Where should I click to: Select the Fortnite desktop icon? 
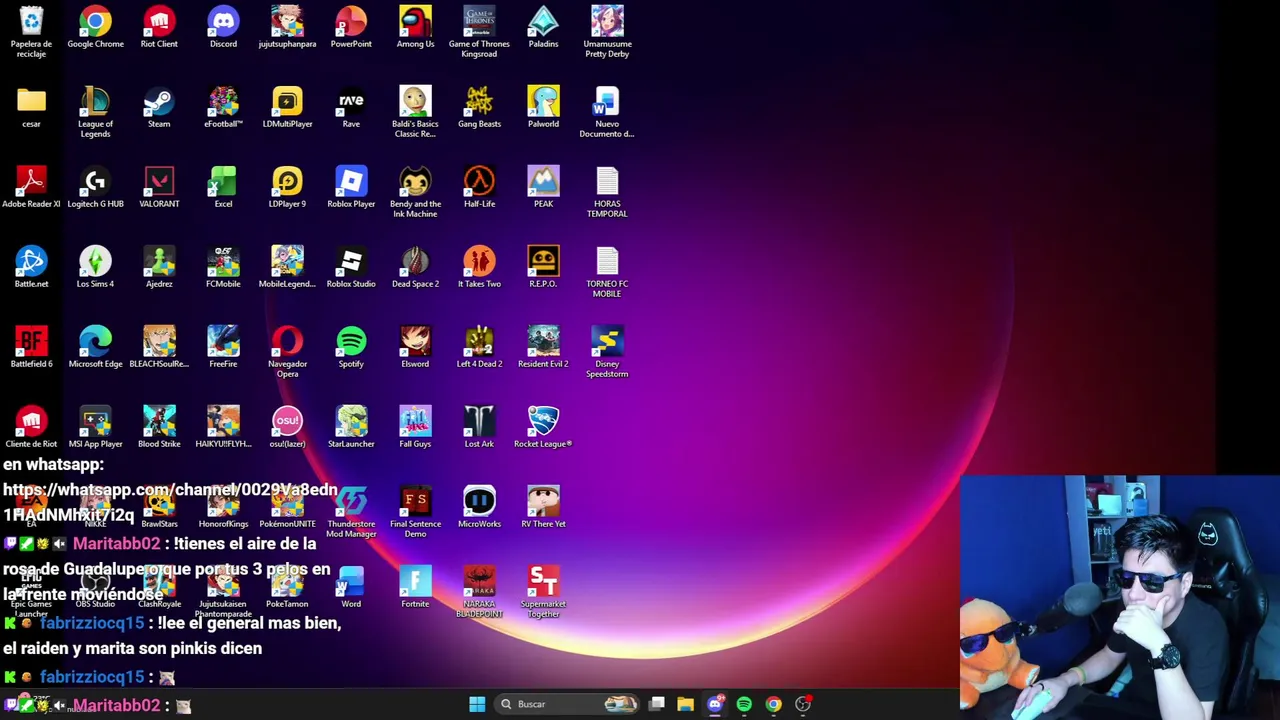tap(415, 588)
